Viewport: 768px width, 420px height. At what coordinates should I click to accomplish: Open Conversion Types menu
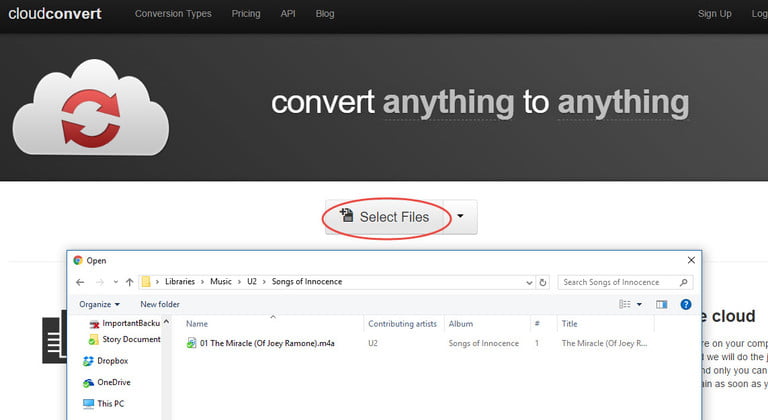tap(173, 14)
